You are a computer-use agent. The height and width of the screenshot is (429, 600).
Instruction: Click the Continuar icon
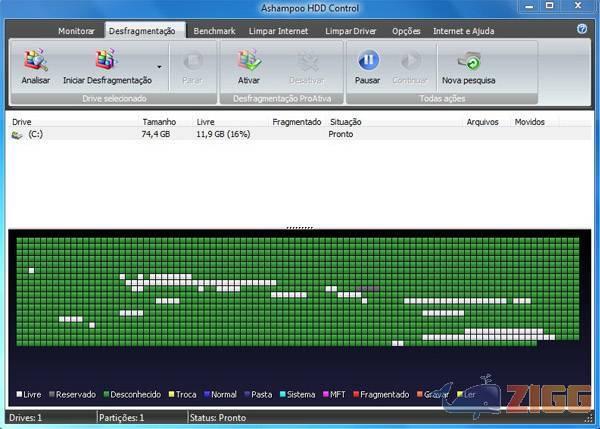click(409, 62)
